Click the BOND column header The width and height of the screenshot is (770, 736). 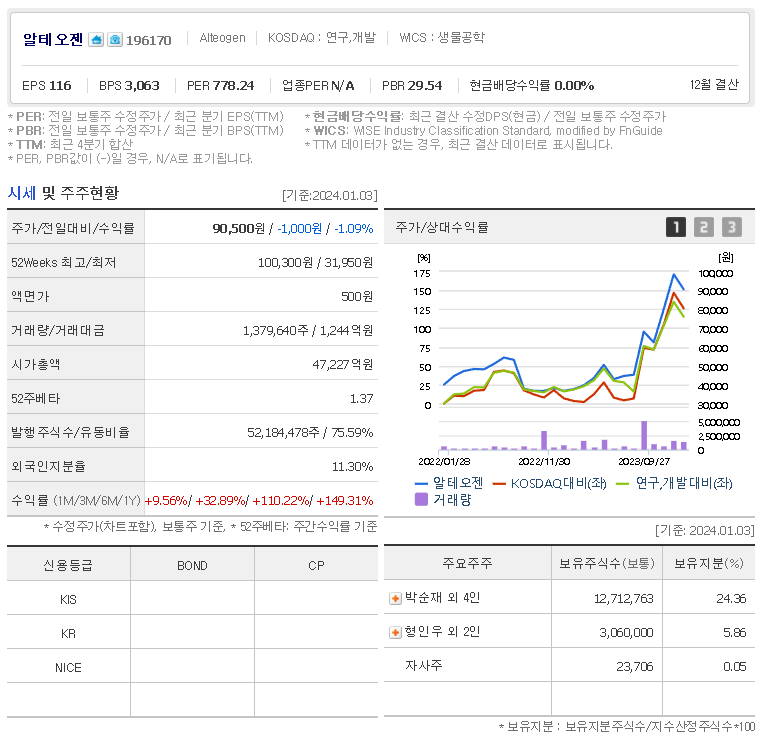coord(192,566)
